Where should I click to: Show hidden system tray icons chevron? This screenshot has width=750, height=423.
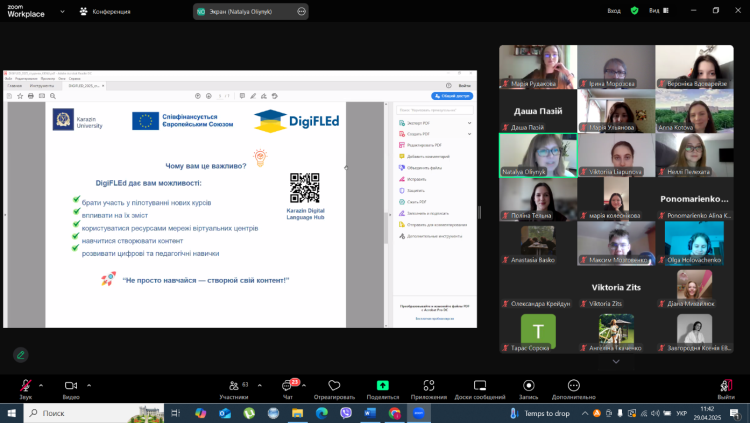point(585,413)
